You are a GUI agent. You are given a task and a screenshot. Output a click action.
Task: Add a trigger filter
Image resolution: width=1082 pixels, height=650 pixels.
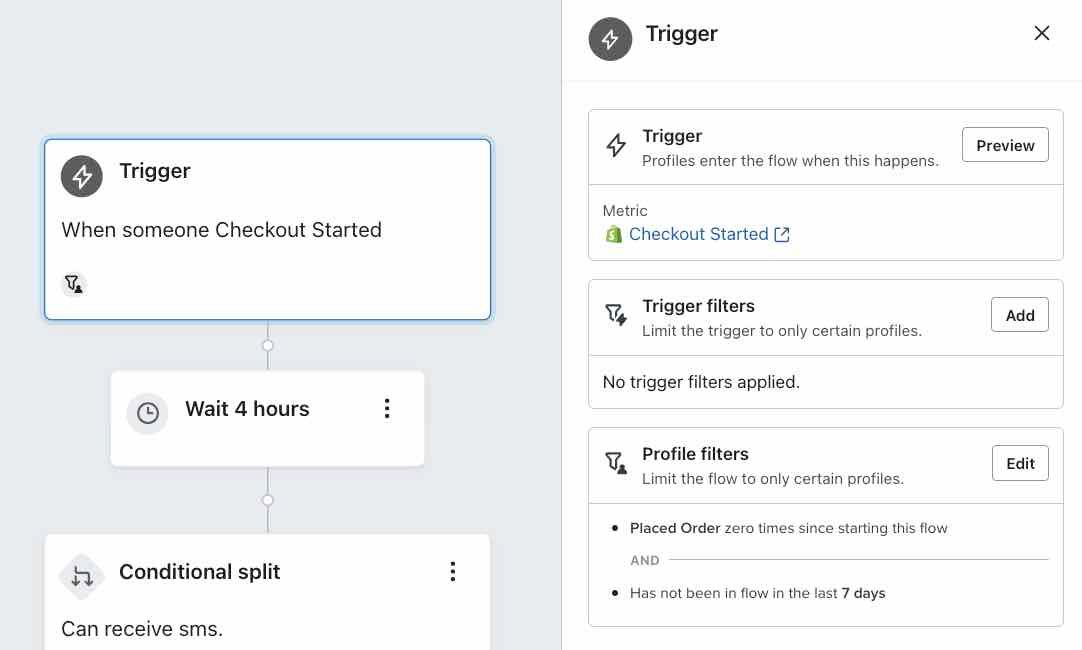[1019, 314]
